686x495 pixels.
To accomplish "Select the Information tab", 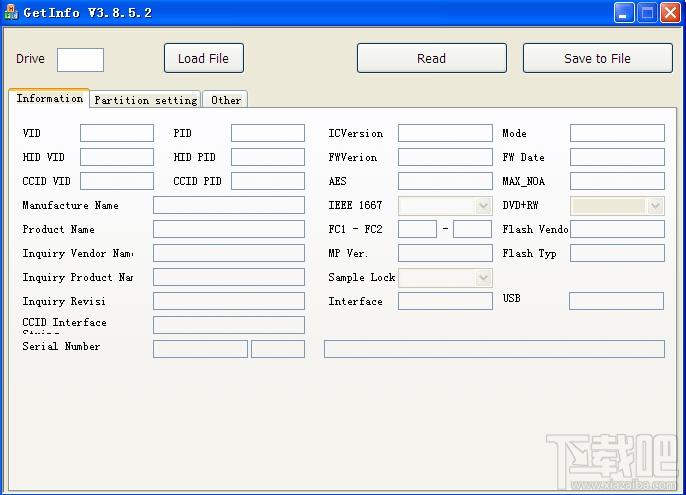I will coord(49,98).
